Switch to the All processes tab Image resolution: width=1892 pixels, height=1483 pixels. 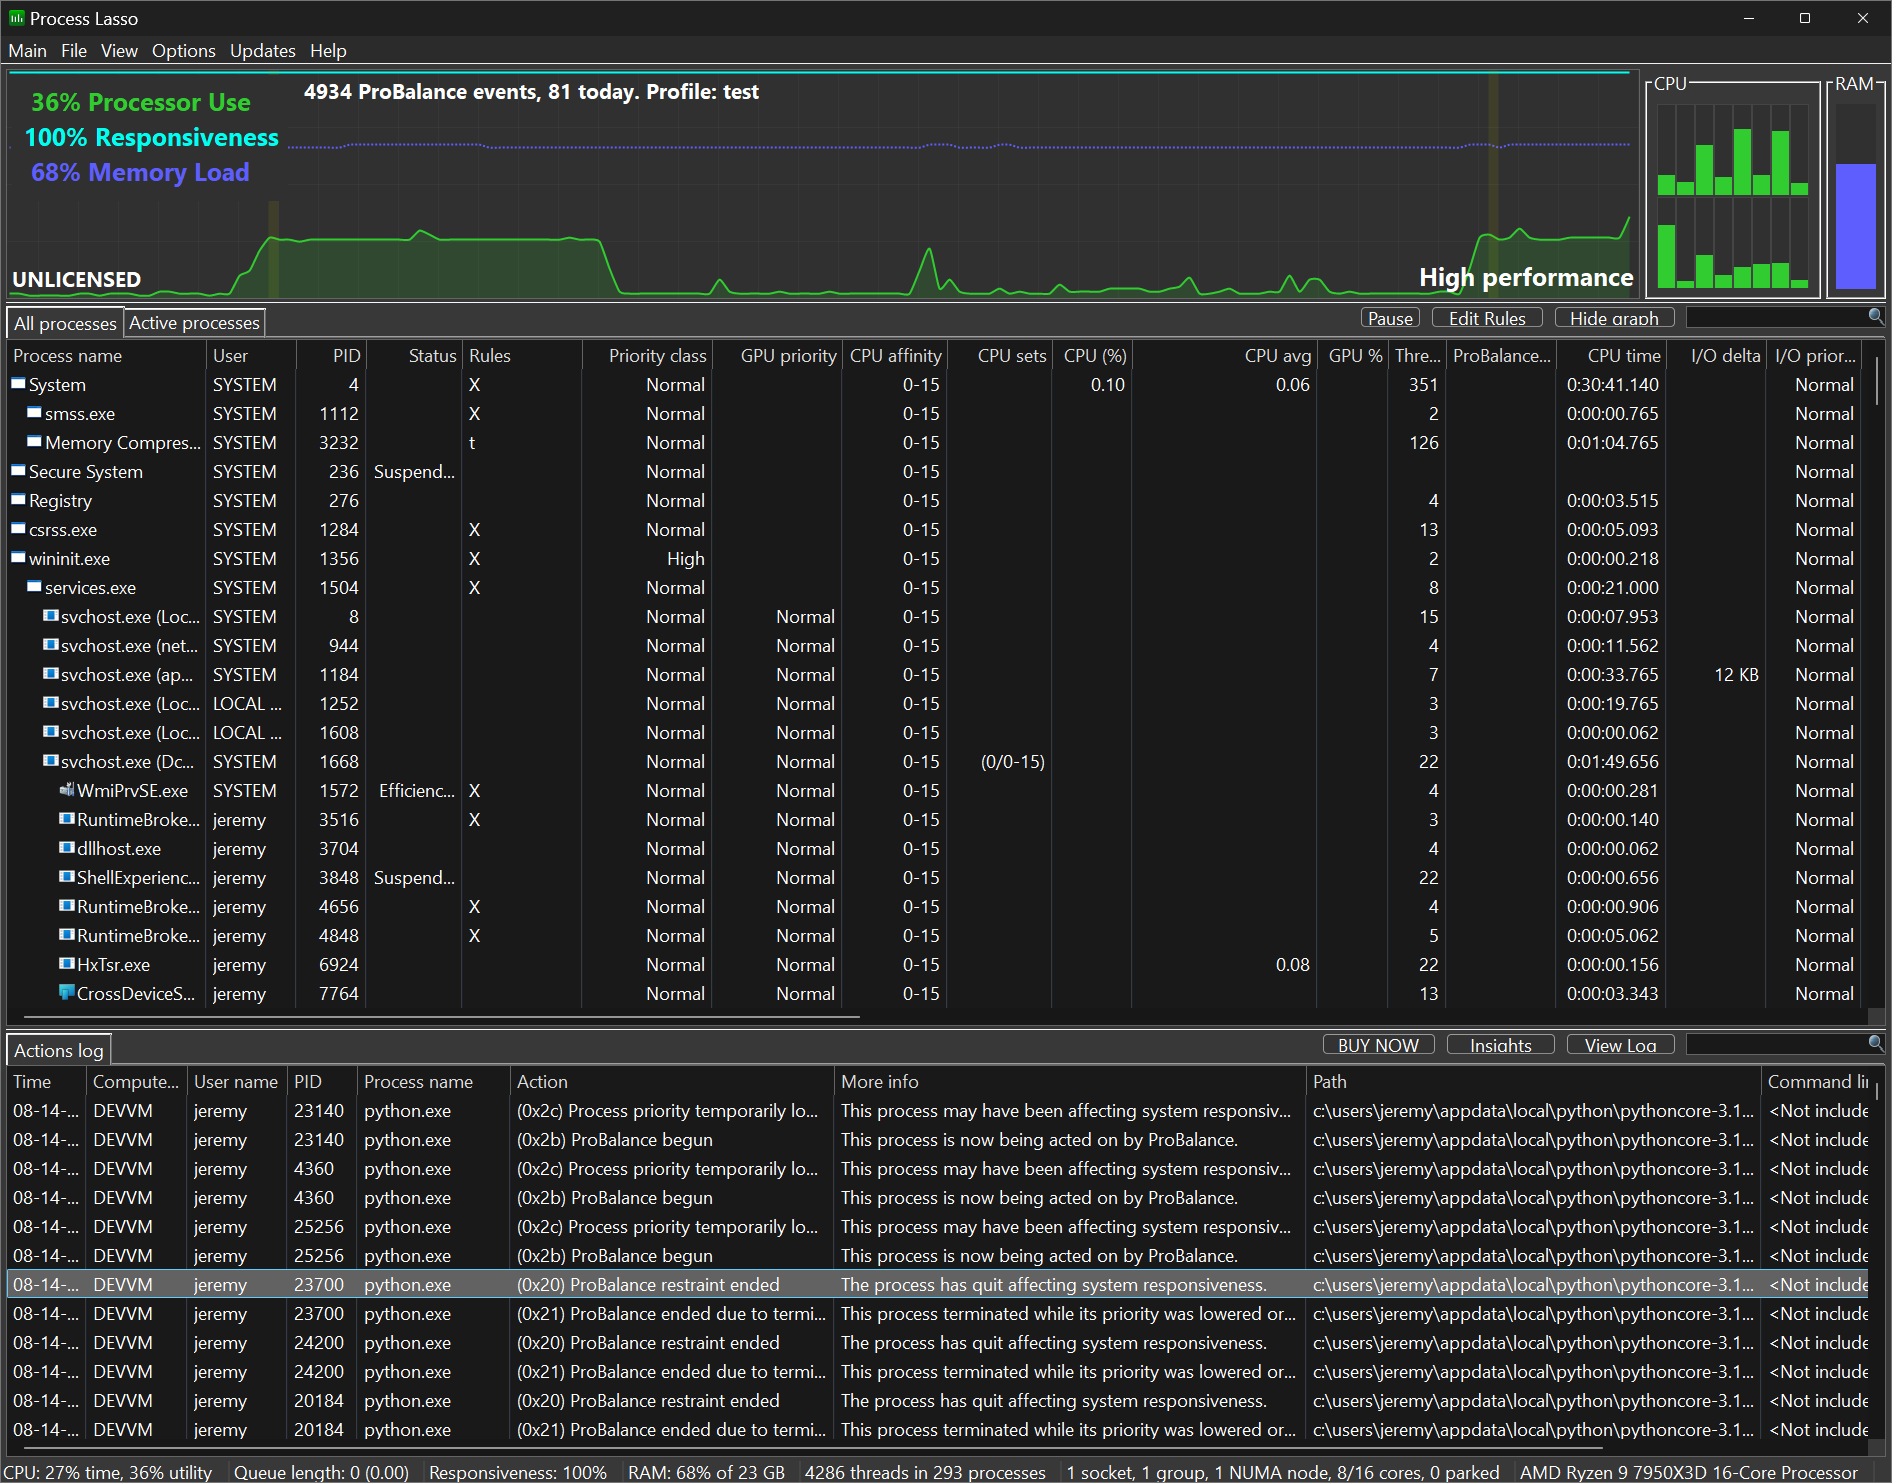point(65,323)
